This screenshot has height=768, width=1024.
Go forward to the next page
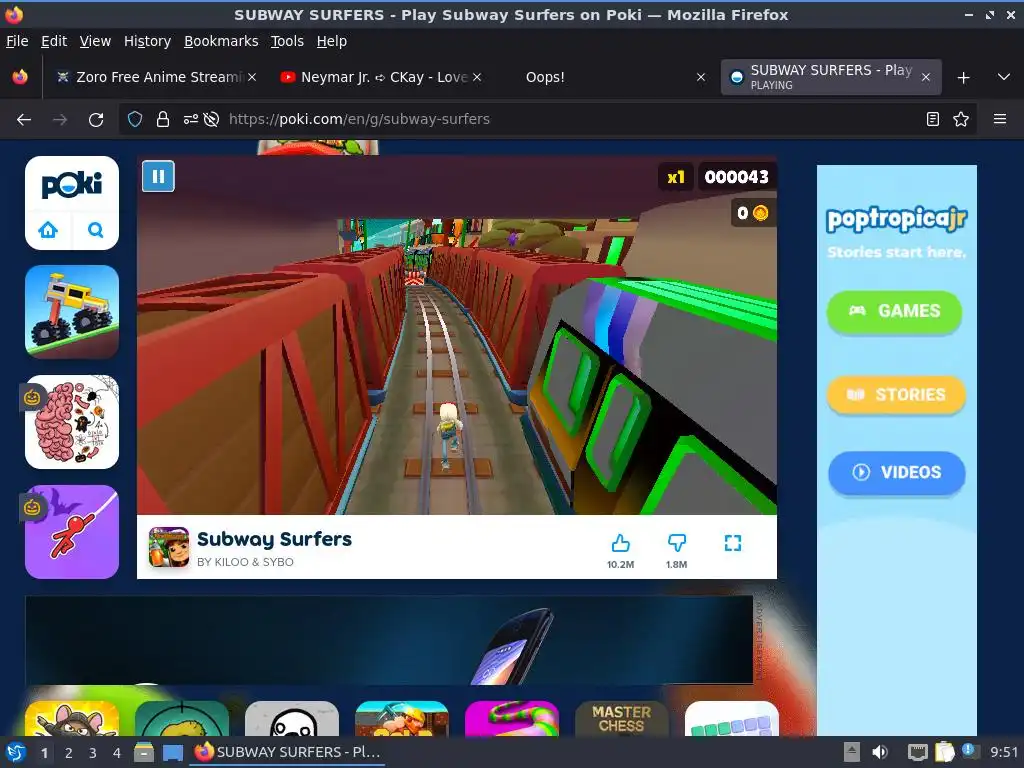60,120
